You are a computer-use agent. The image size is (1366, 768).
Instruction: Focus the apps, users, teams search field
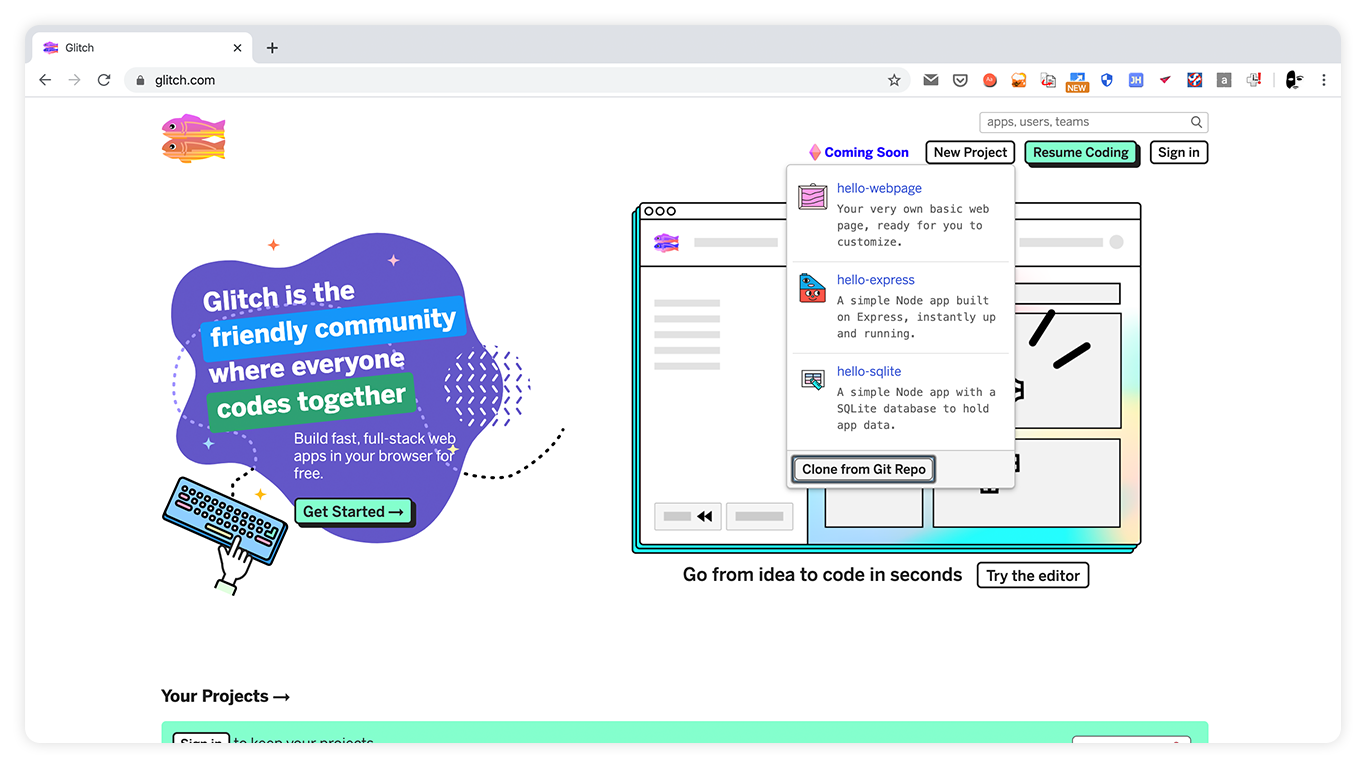[x=1094, y=122]
